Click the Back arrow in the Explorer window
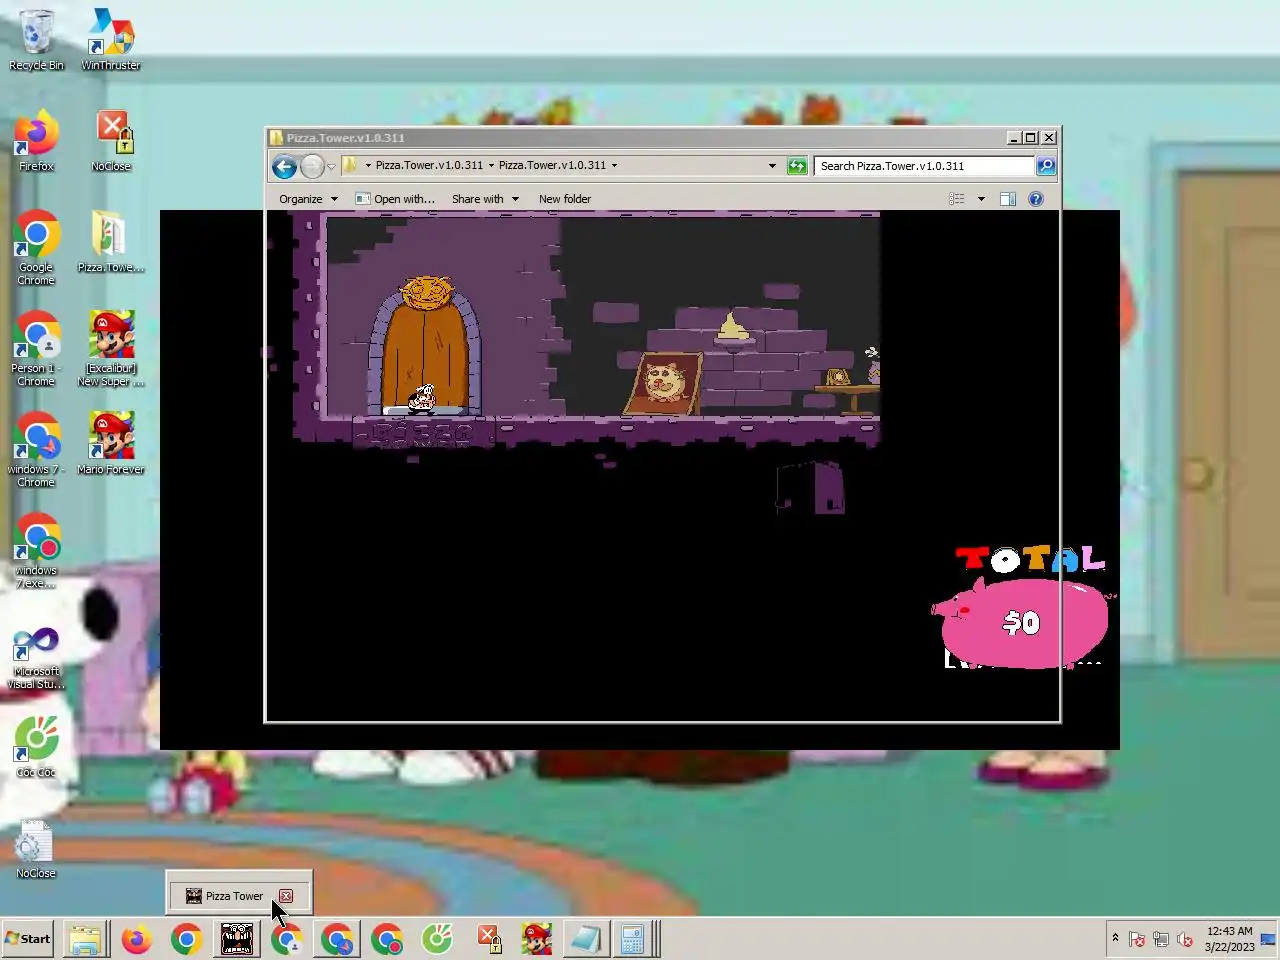 284,166
